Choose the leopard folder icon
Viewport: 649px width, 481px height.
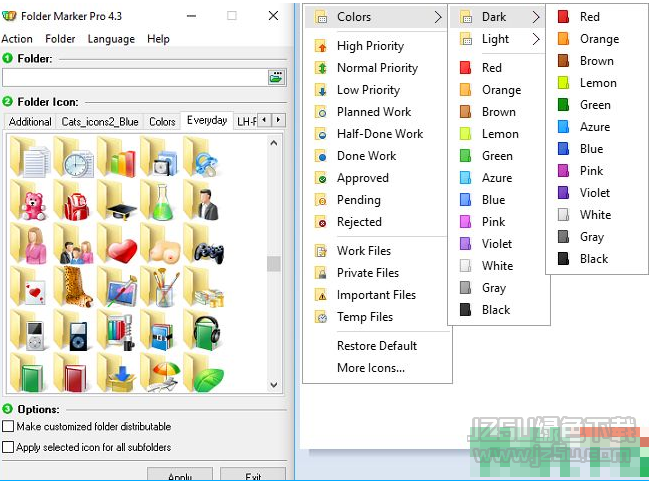(74, 287)
